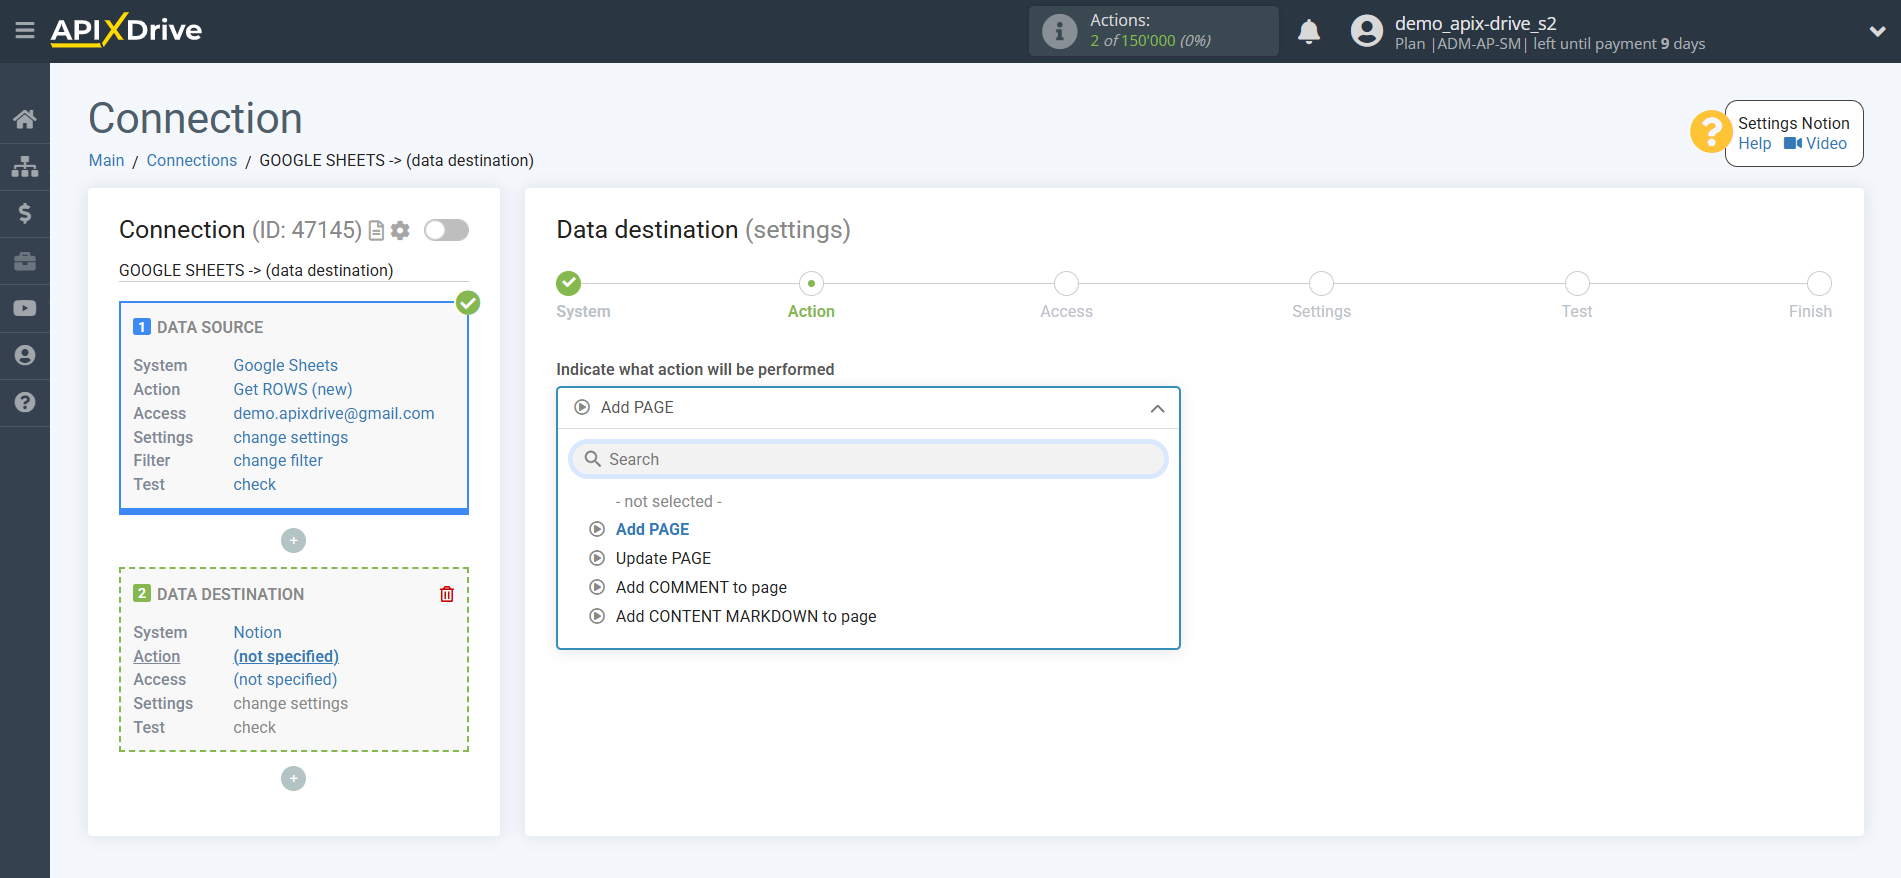The width and height of the screenshot is (1901, 878).
Task: Go to the Action step
Action: point(811,284)
